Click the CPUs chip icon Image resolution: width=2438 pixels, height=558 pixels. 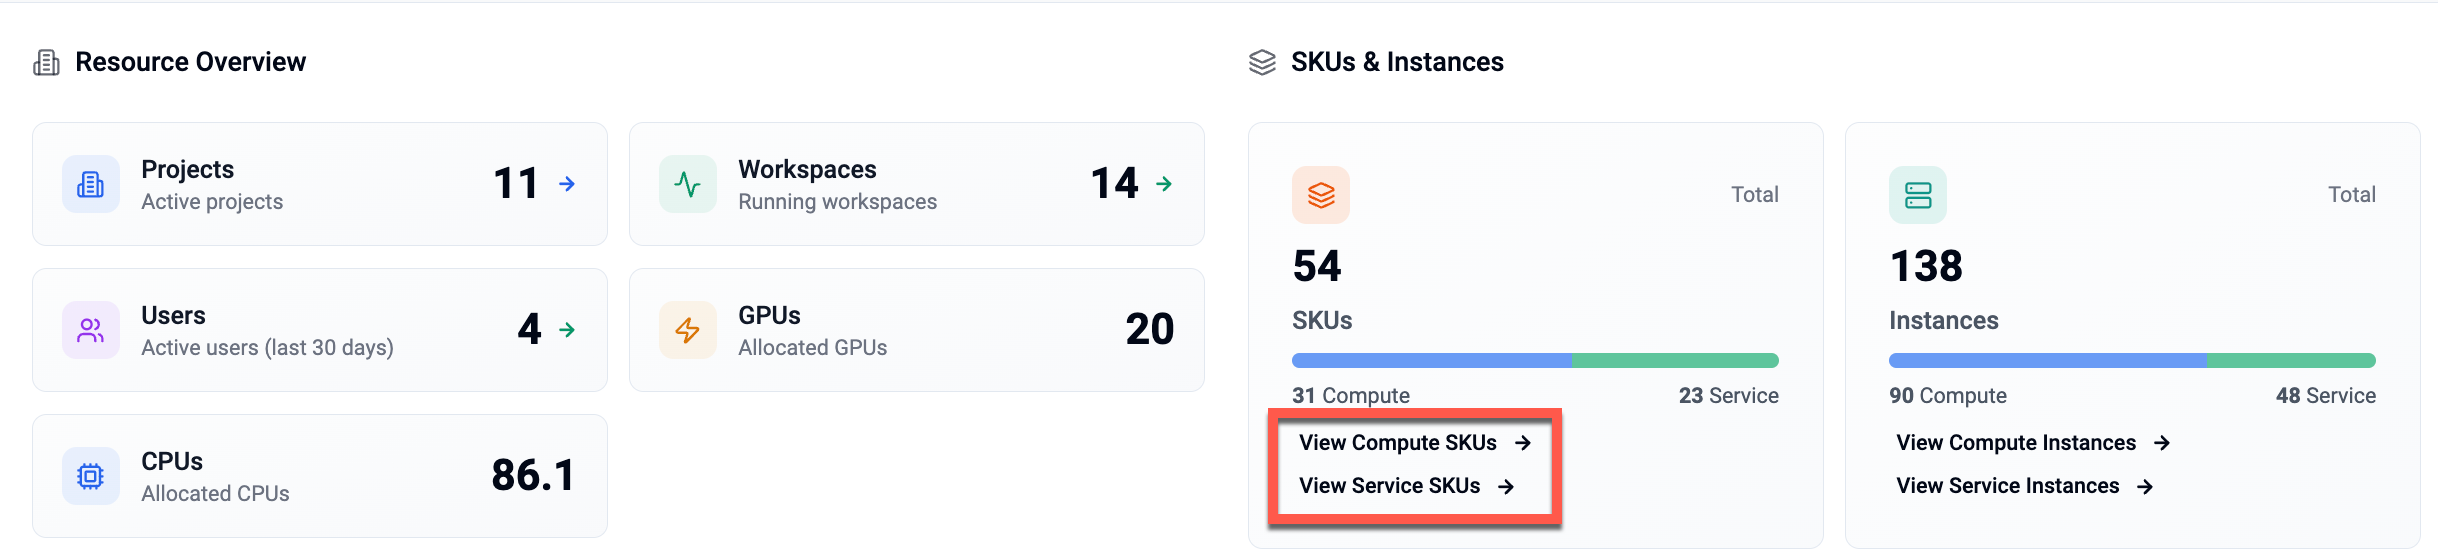(x=90, y=476)
